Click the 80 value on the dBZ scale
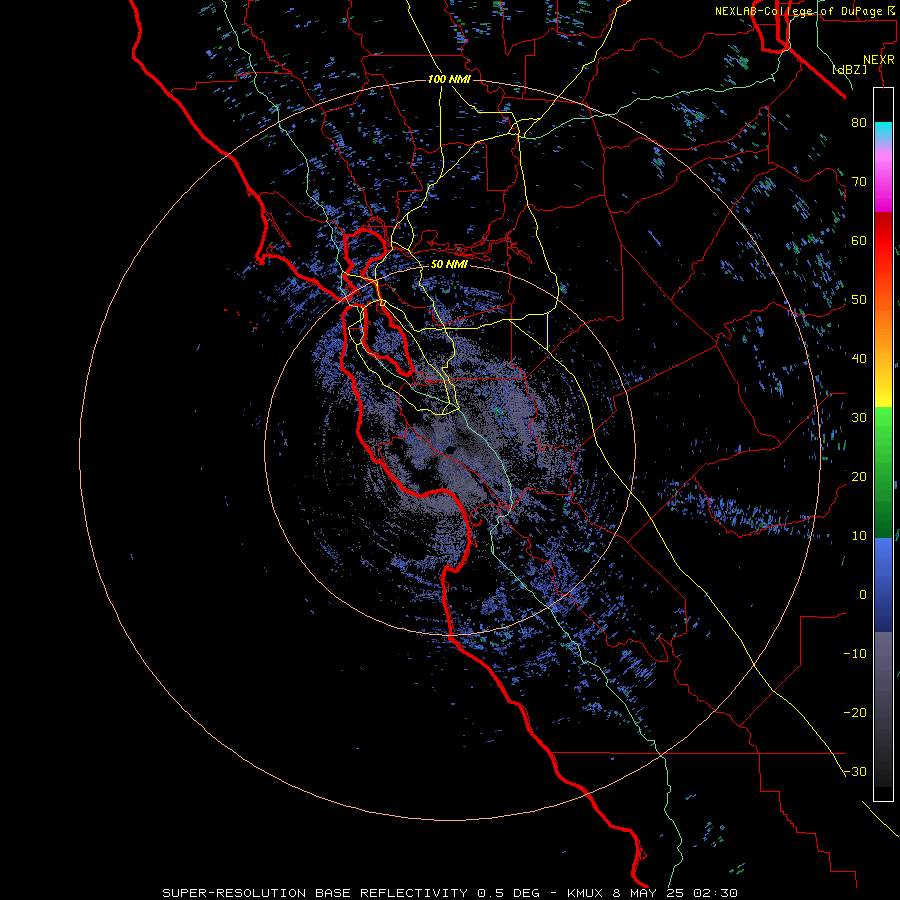The image size is (900, 900). click(x=859, y=123)
